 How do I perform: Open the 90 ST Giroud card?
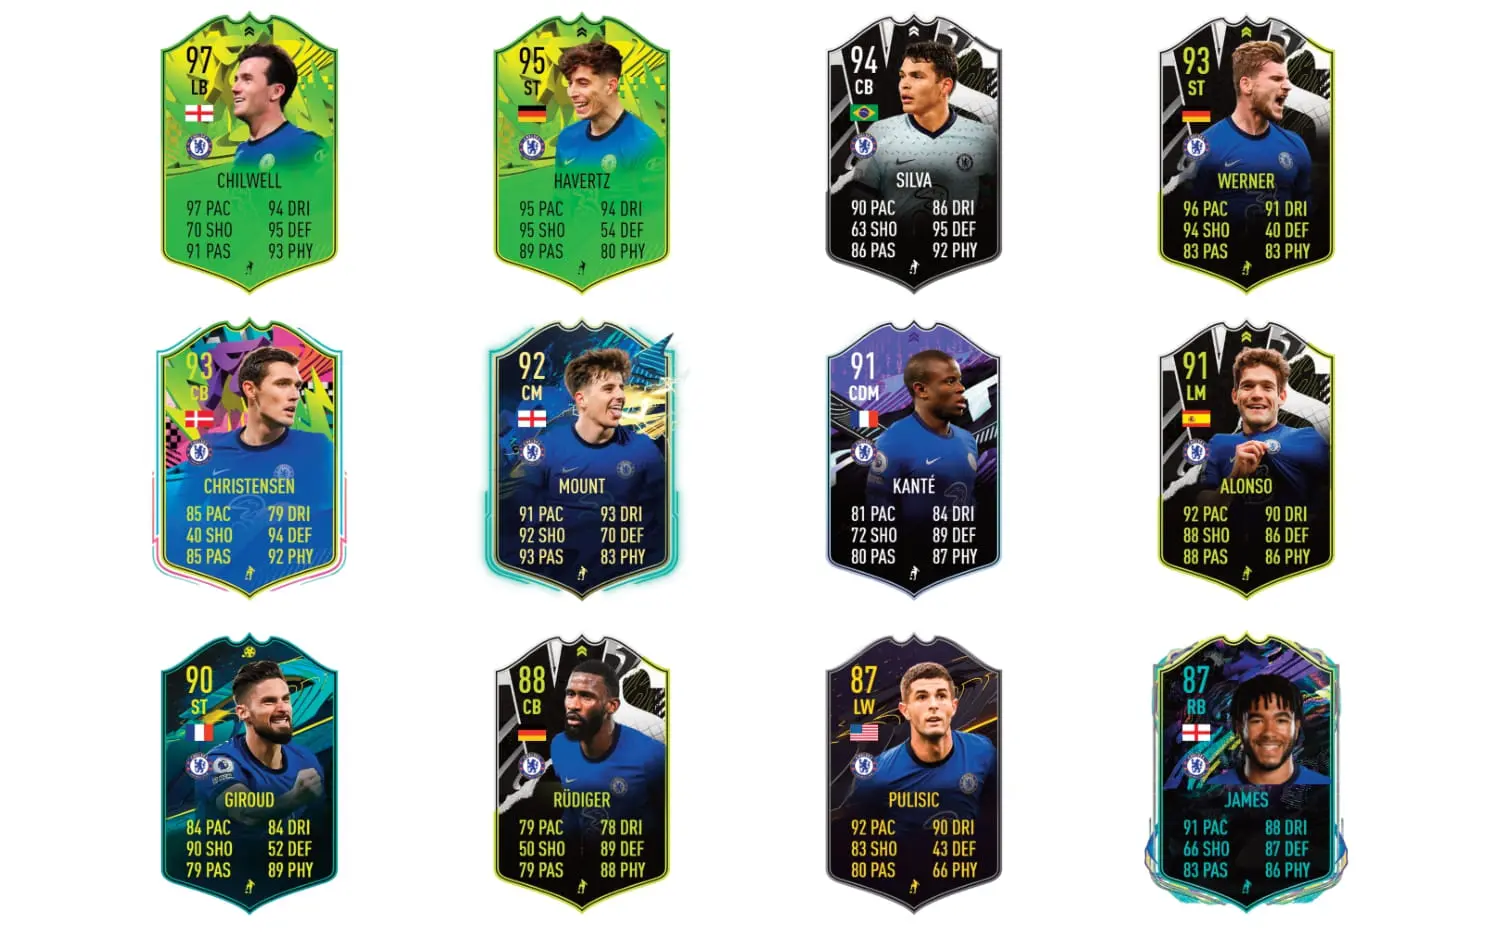click(x=249, y=773)
